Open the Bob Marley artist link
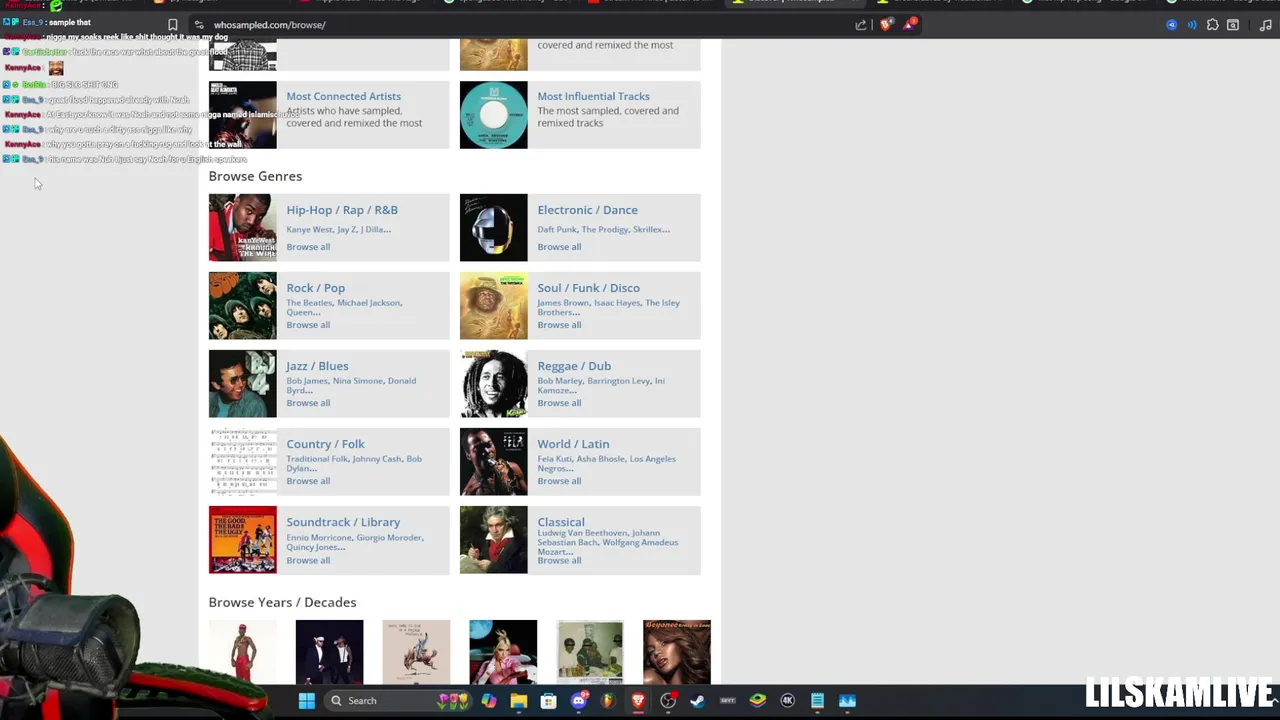The image size is (1280, 720). pyautogui.click(x=560, y=381)
